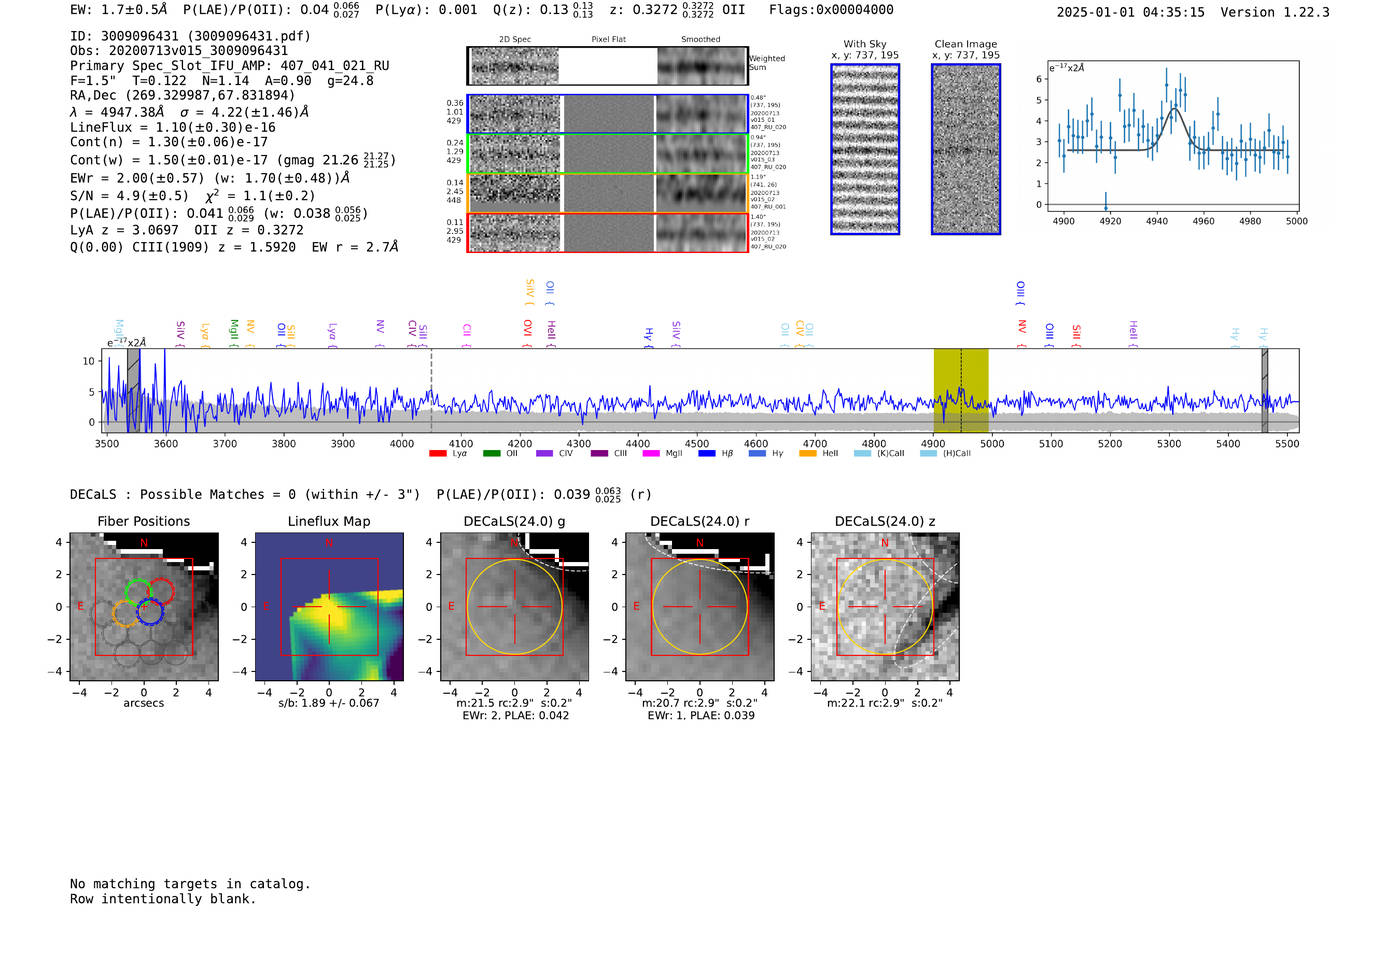Click the Hγ legend swatch
The image size is (1400, 953).
(757, 454)
